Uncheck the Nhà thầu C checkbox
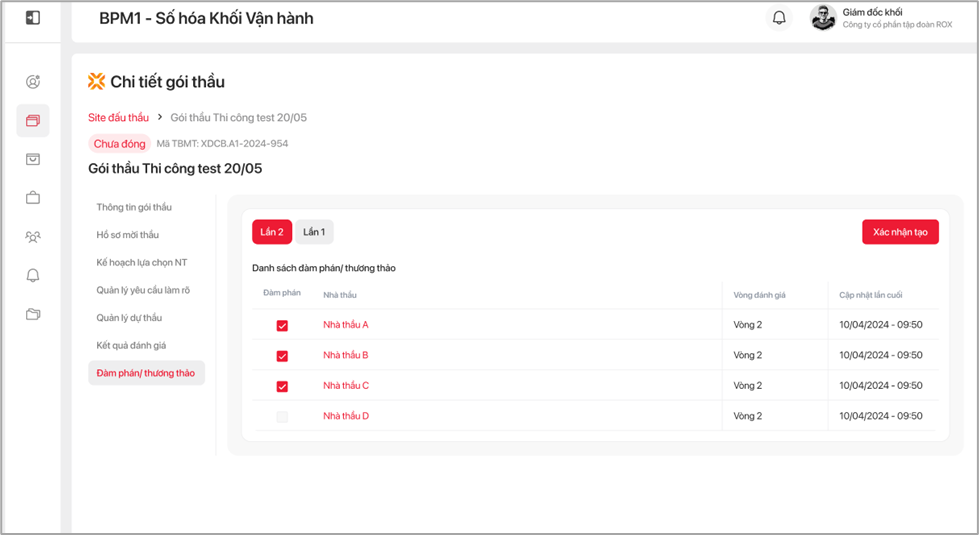The height and width of the screenshot is (535, 979). (x=282, y=386)
